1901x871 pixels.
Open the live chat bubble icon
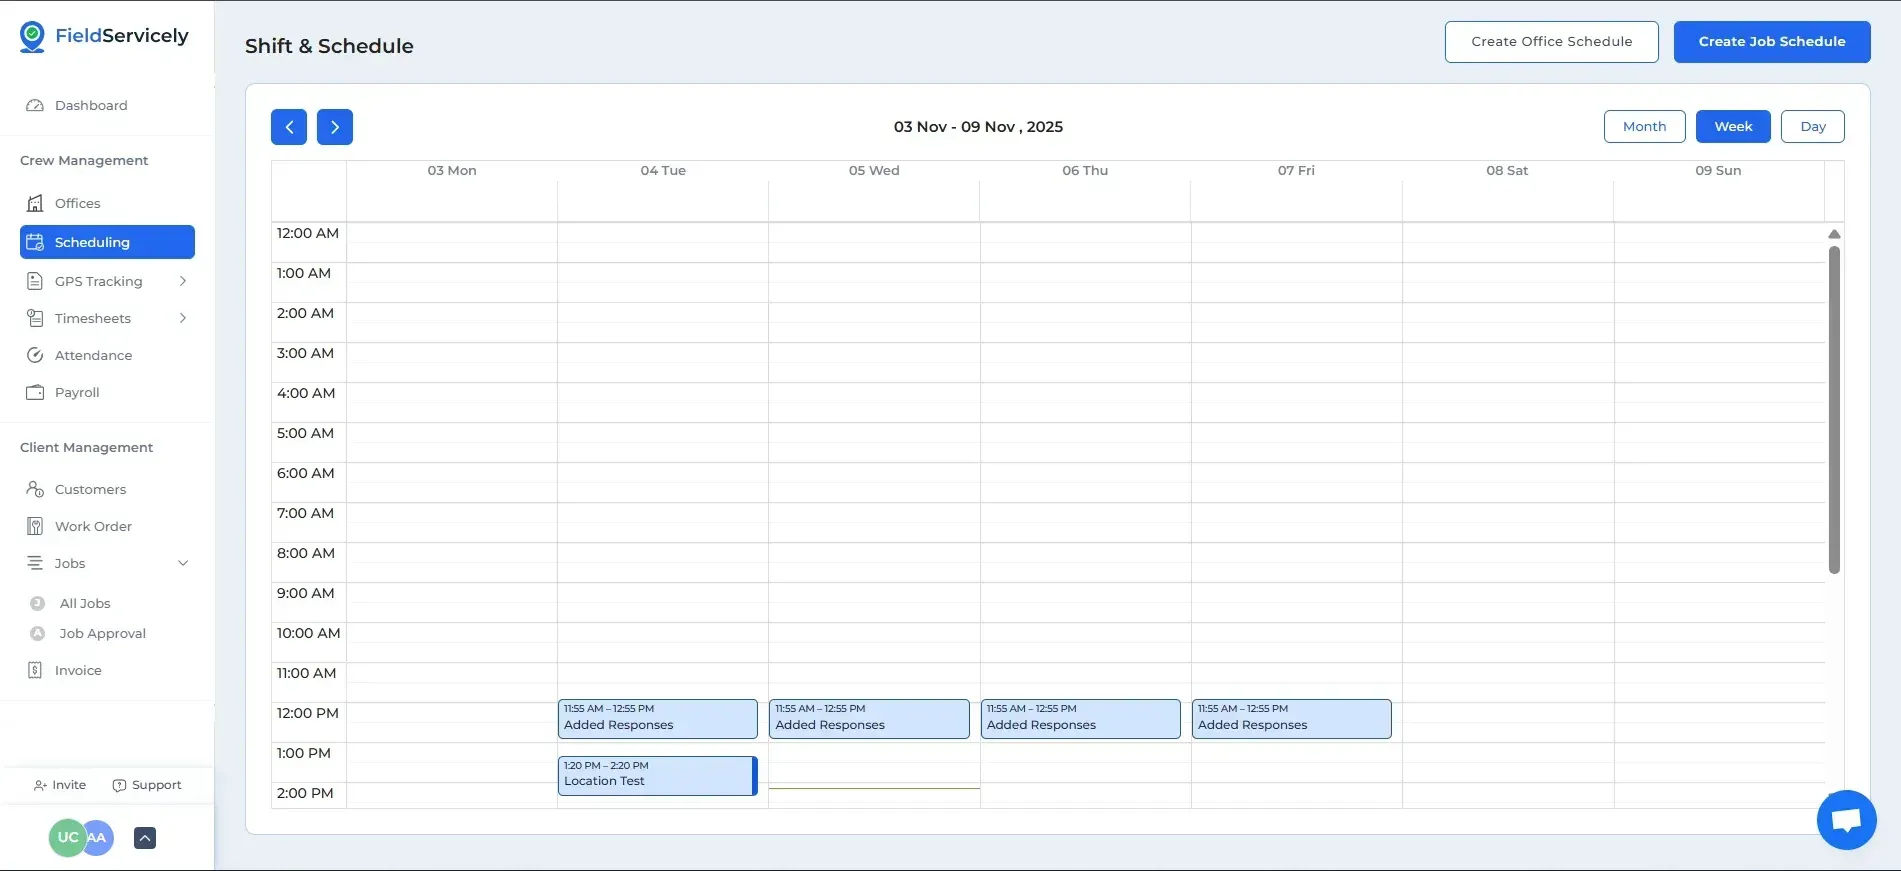1846,820
